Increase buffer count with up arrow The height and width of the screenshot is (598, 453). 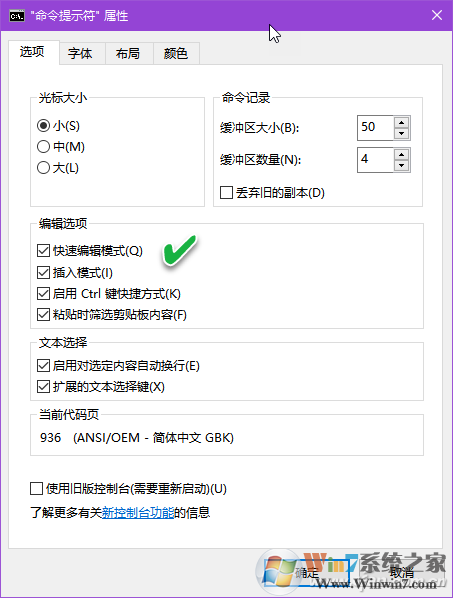click(402, 154)
